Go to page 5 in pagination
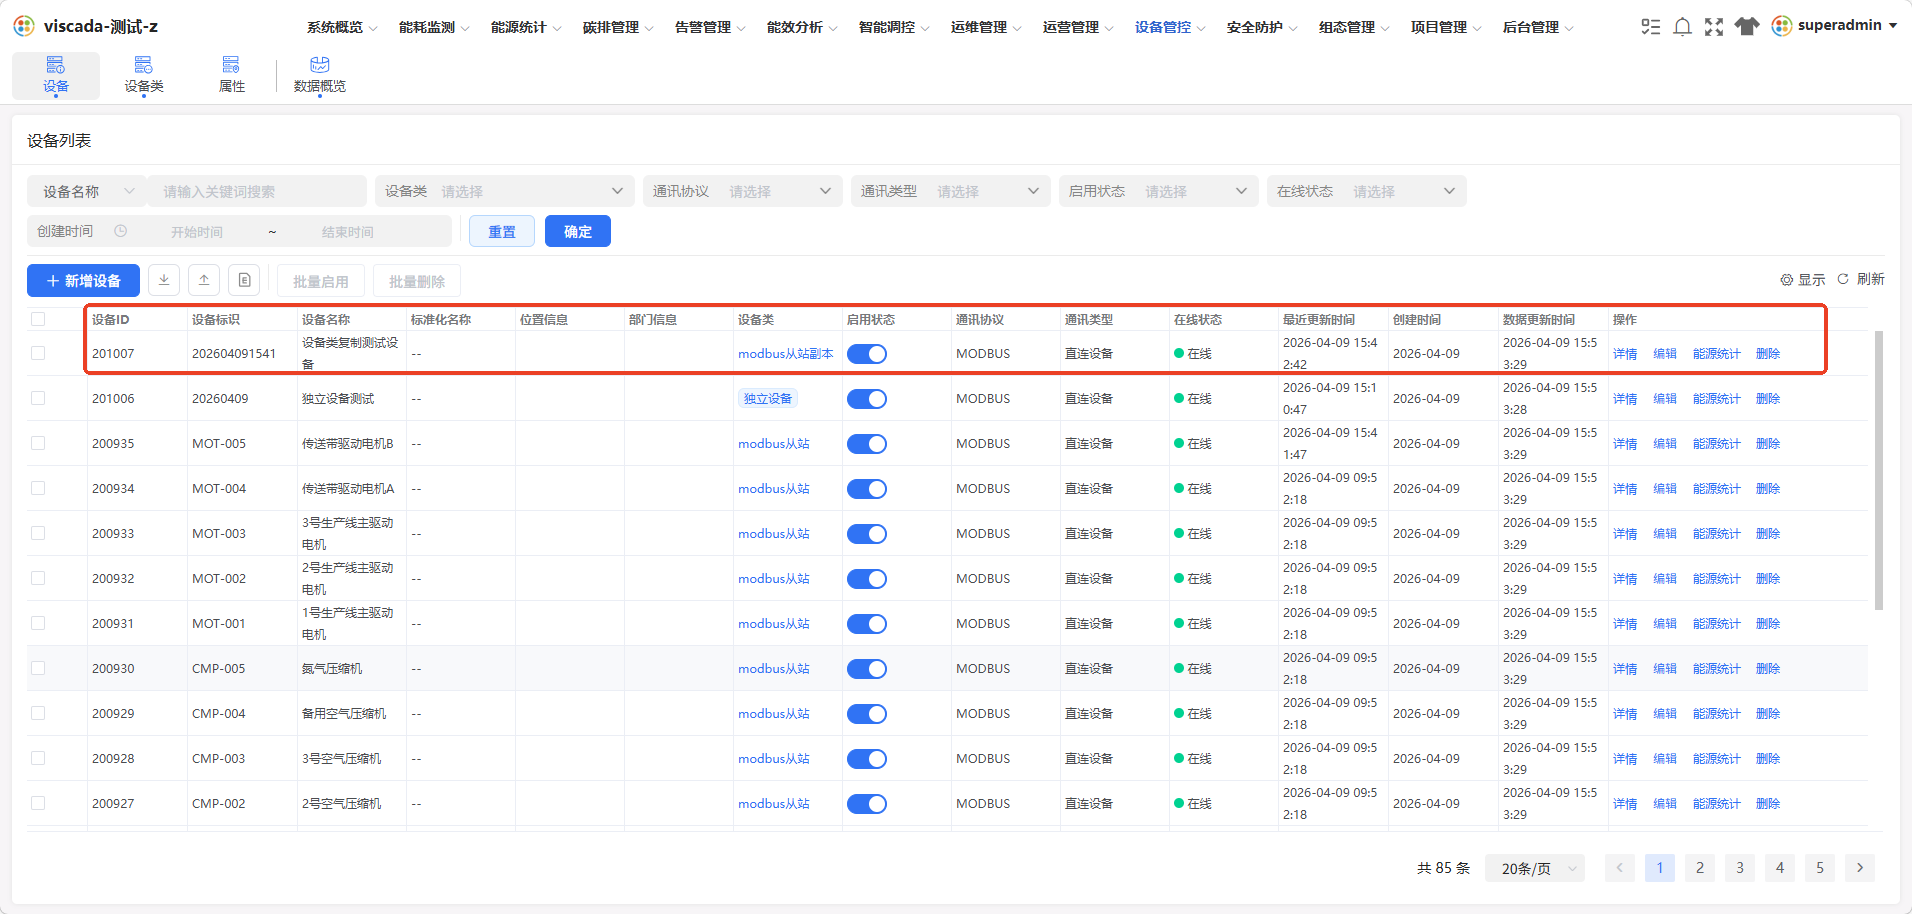 click(1820, 868)
